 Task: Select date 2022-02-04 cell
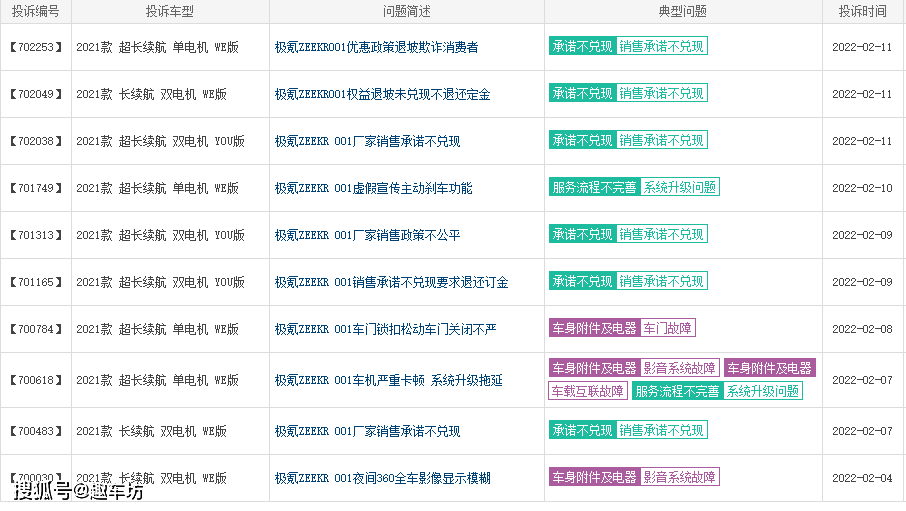point(863,478)
